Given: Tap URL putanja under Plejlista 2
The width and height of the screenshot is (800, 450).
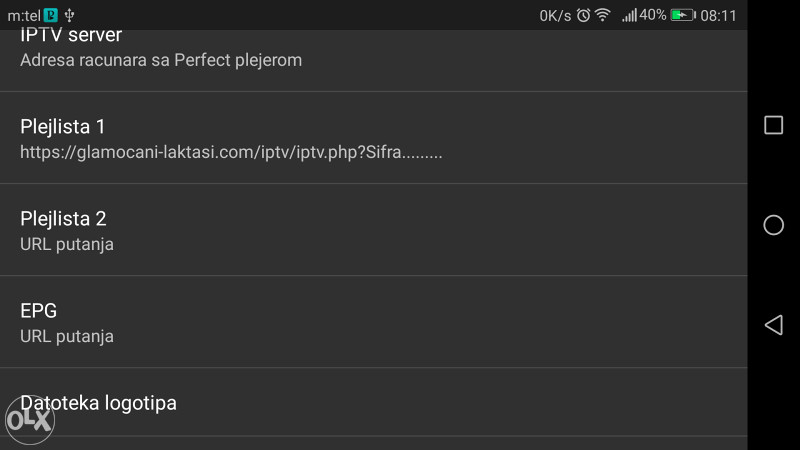Looking at the screenshot, I should pyautogui.click(x=67, y=244).
